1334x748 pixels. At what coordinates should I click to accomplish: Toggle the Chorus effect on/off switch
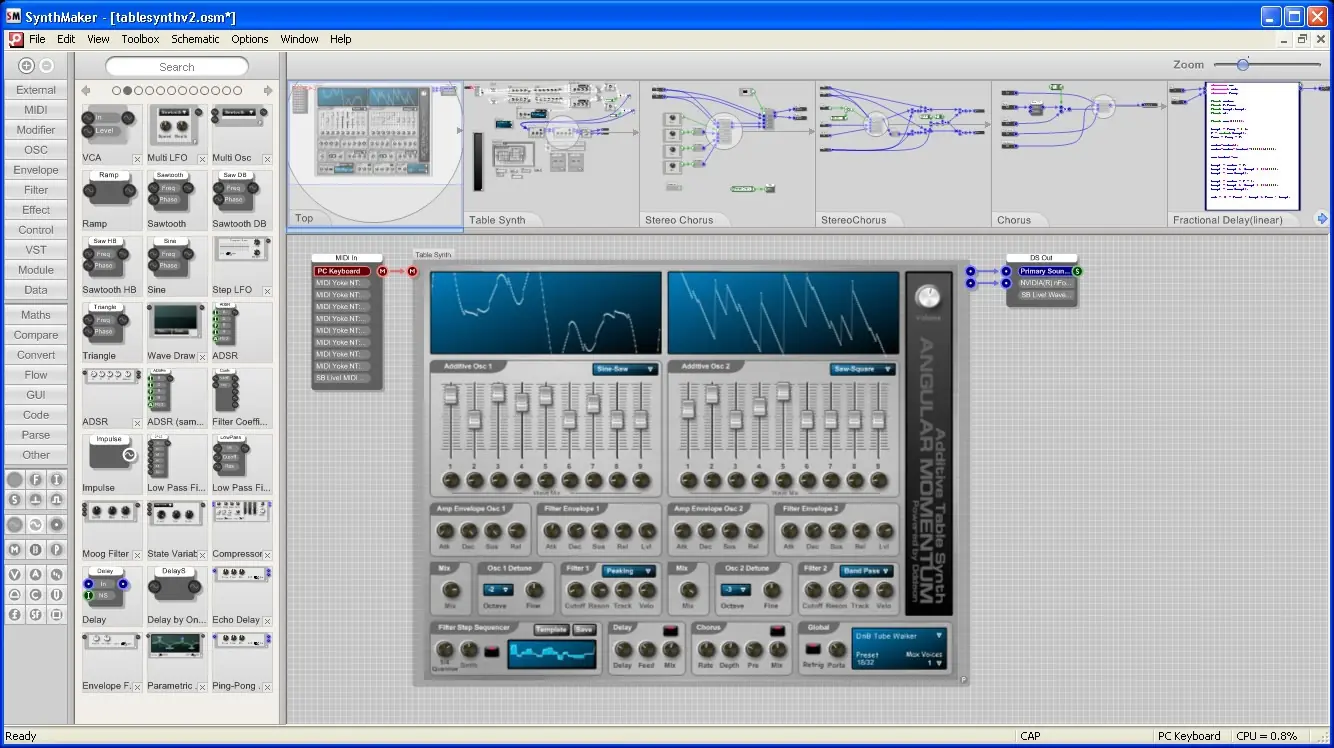coord(777,630)
